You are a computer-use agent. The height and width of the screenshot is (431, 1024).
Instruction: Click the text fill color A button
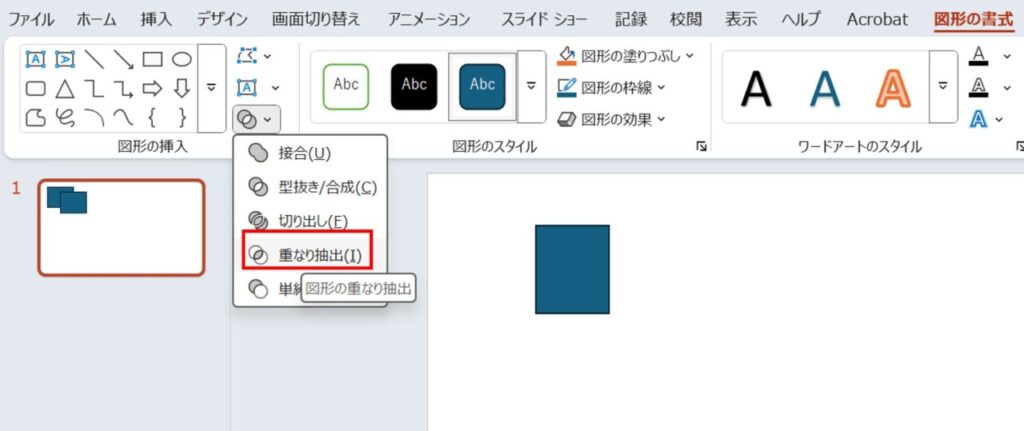[x=978, y=56]
